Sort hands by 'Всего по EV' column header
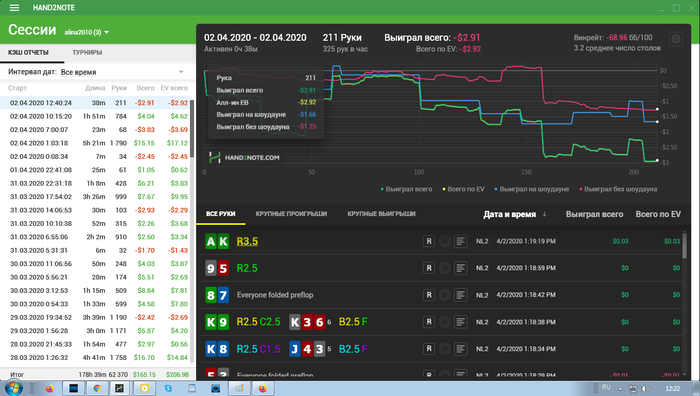The height and width of the screenshot is (396, 700). click(x=658, y=214)
